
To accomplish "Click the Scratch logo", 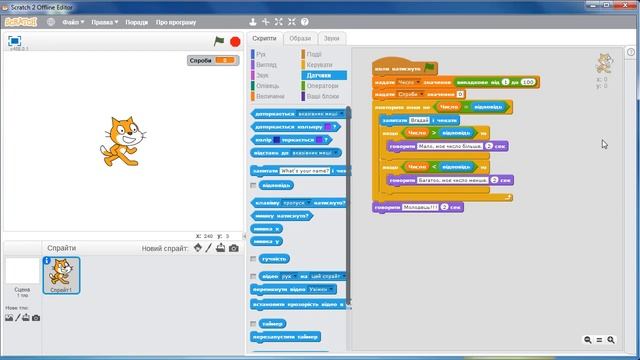I will pyautogui.click(x=21, y=22).
